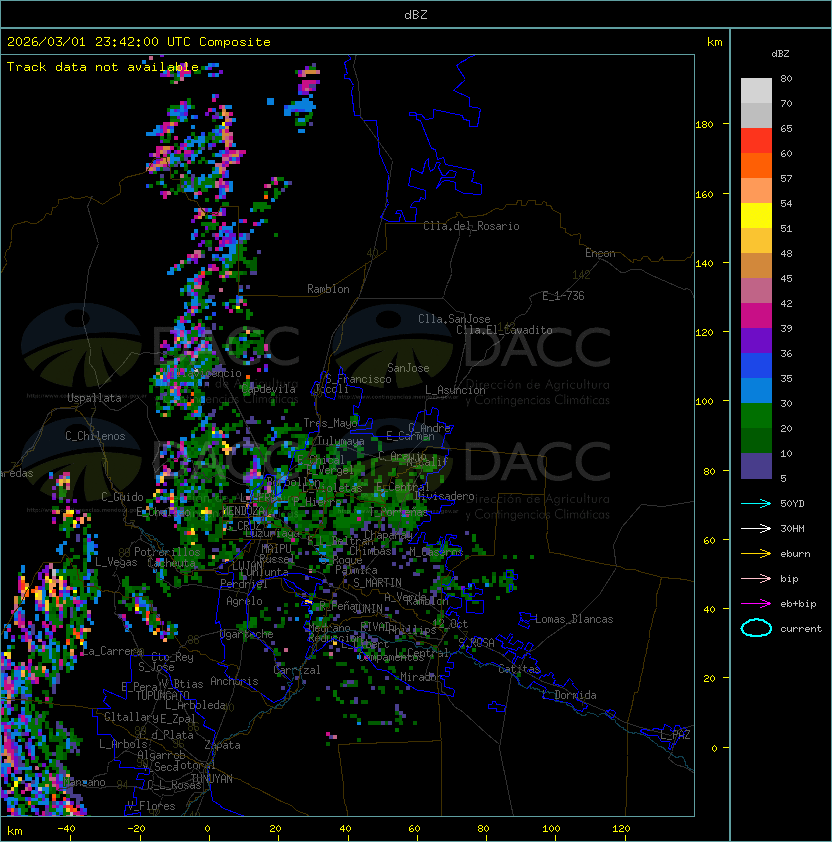Pick the bright green swatch below 30 dBZ

[x=756, y=416]
